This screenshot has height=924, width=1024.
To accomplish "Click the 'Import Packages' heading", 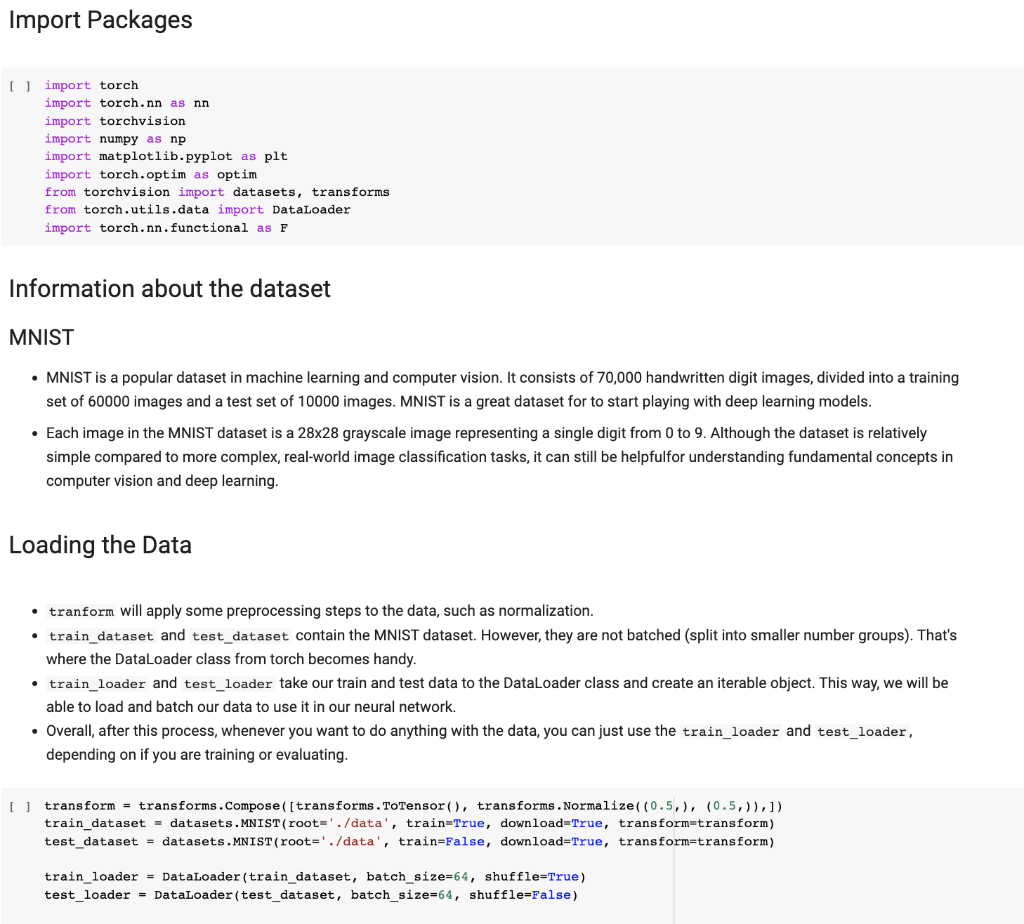I will click(101, 20).
